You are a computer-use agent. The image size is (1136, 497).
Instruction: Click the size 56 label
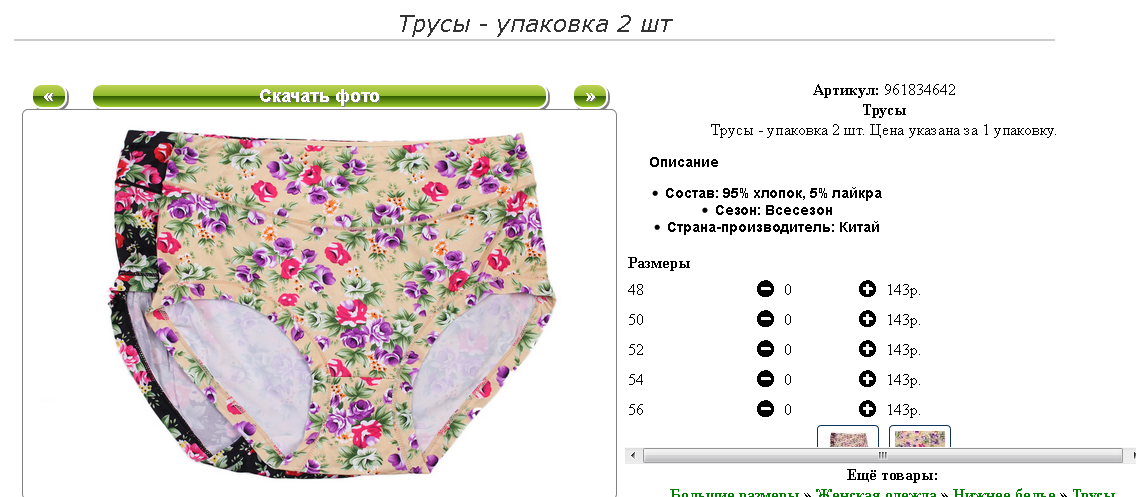(x=635, y=409)
